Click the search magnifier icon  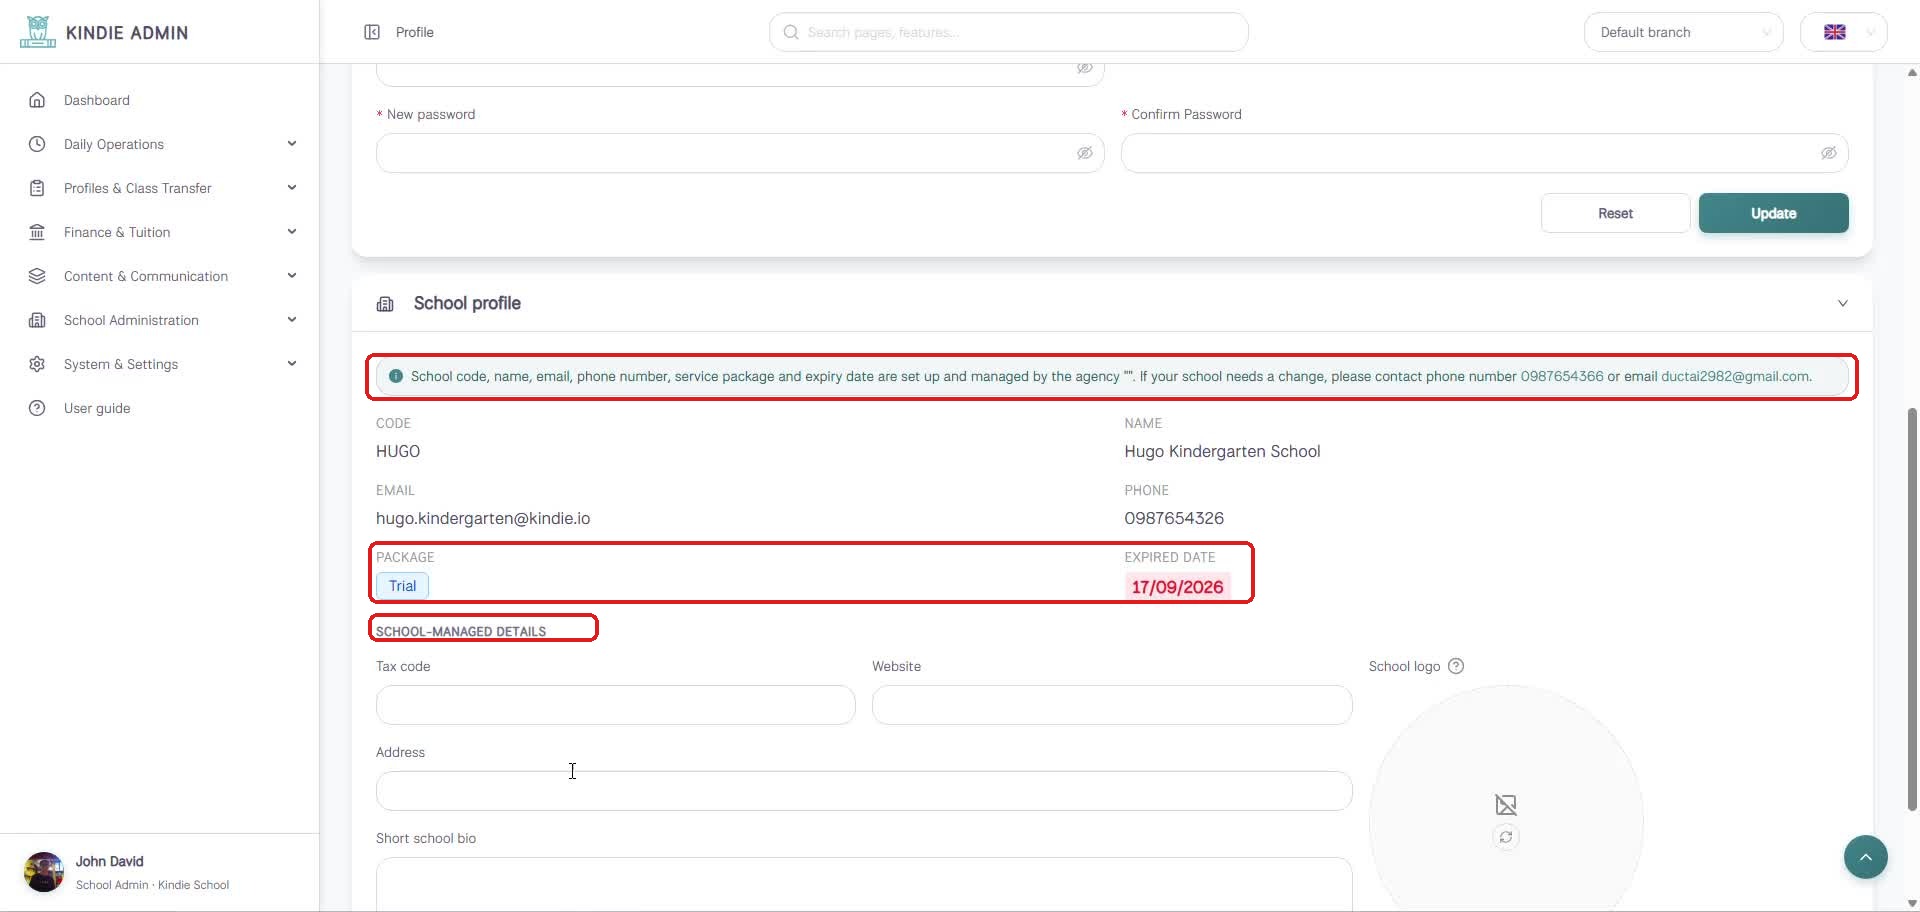pos(791,32)
